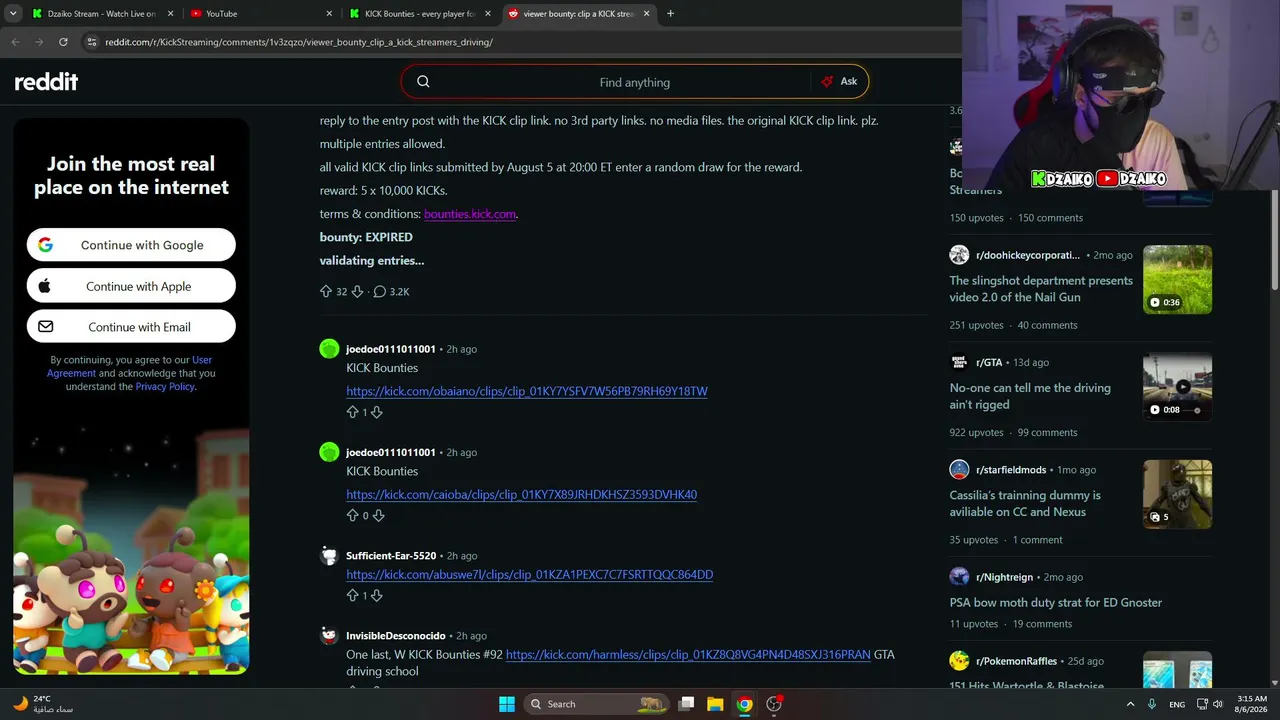Open the 3.2K comments button
1280x720 pixels.
[391, 292]
